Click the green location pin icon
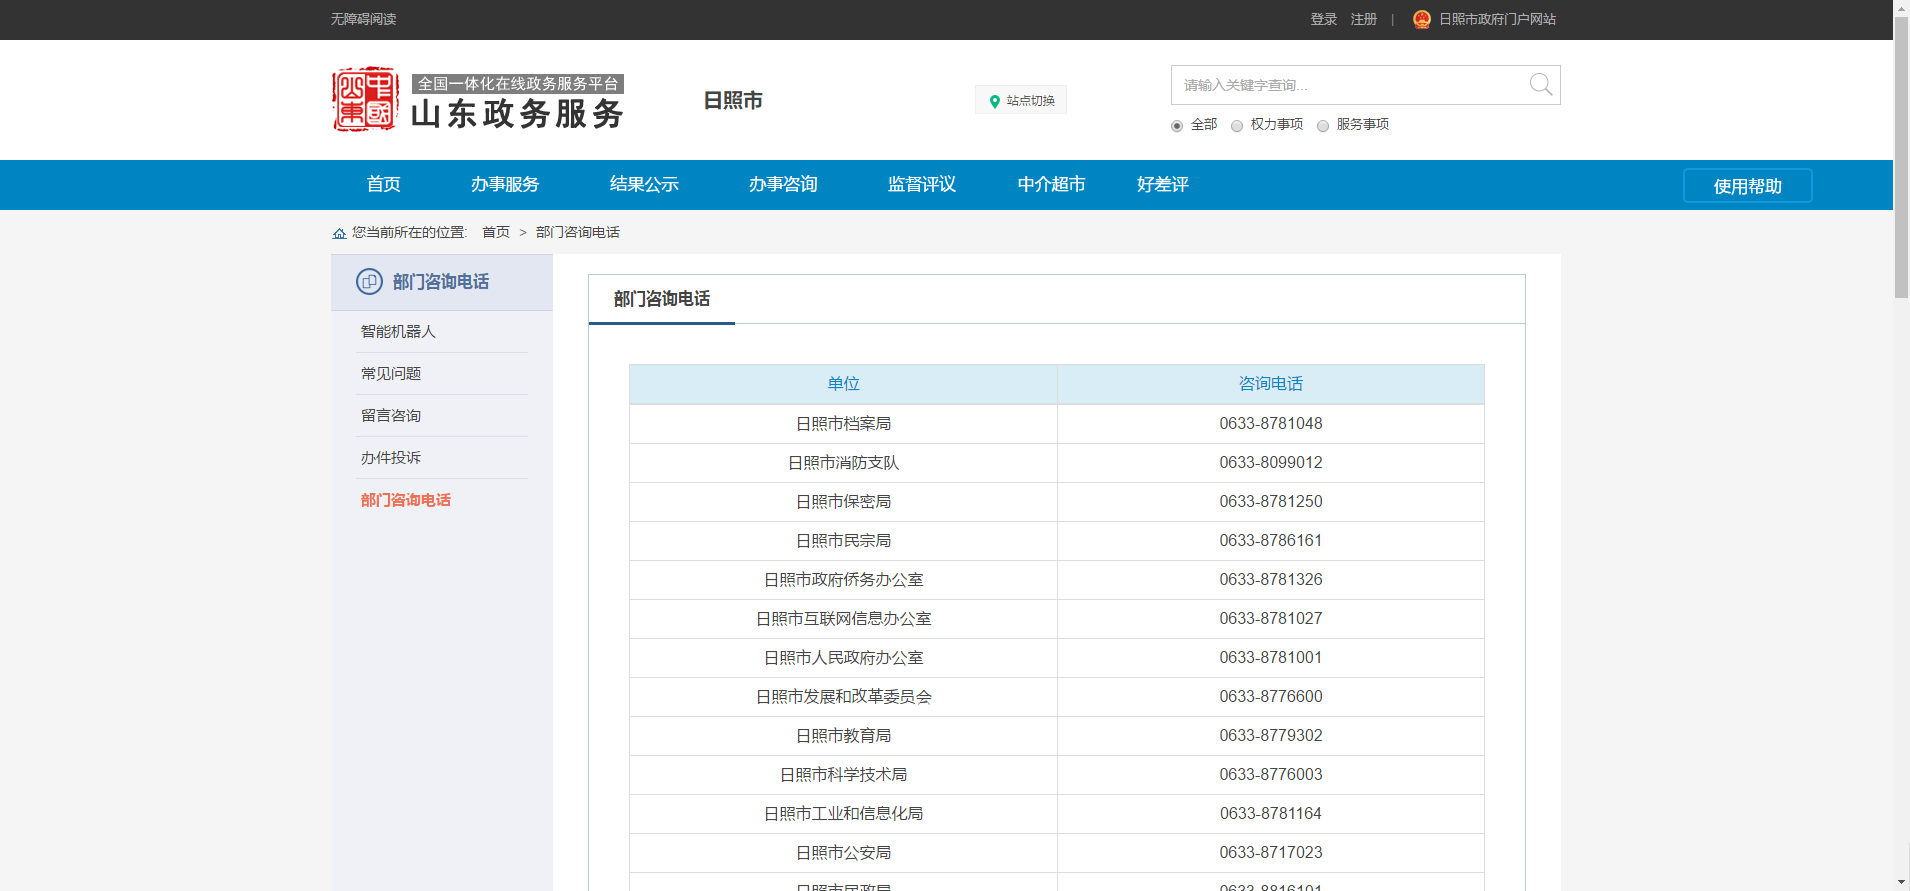 (994, 101)
